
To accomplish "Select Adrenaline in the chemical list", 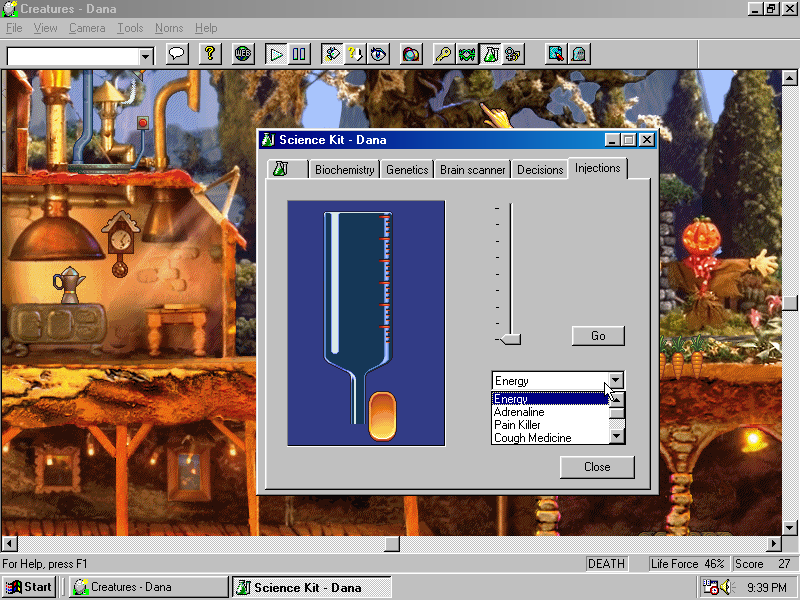I will coord(550,412).
